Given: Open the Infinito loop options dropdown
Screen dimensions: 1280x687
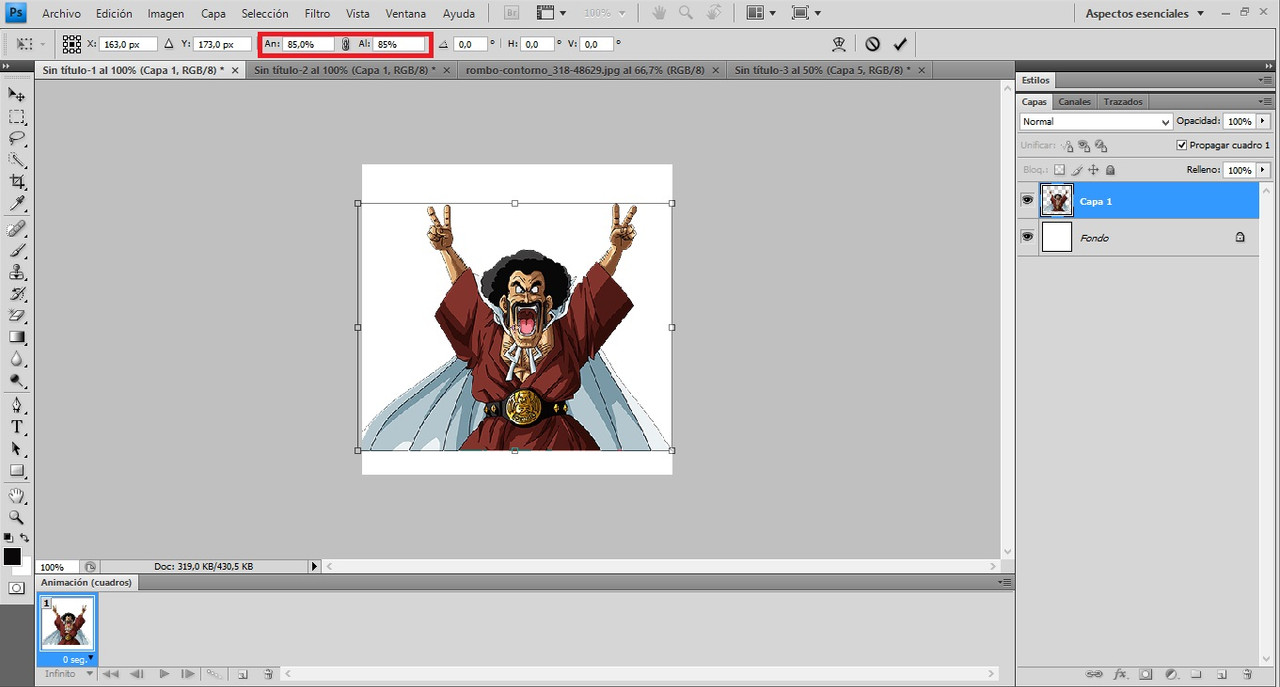Looking at the screenshot, I should (68, 674).
